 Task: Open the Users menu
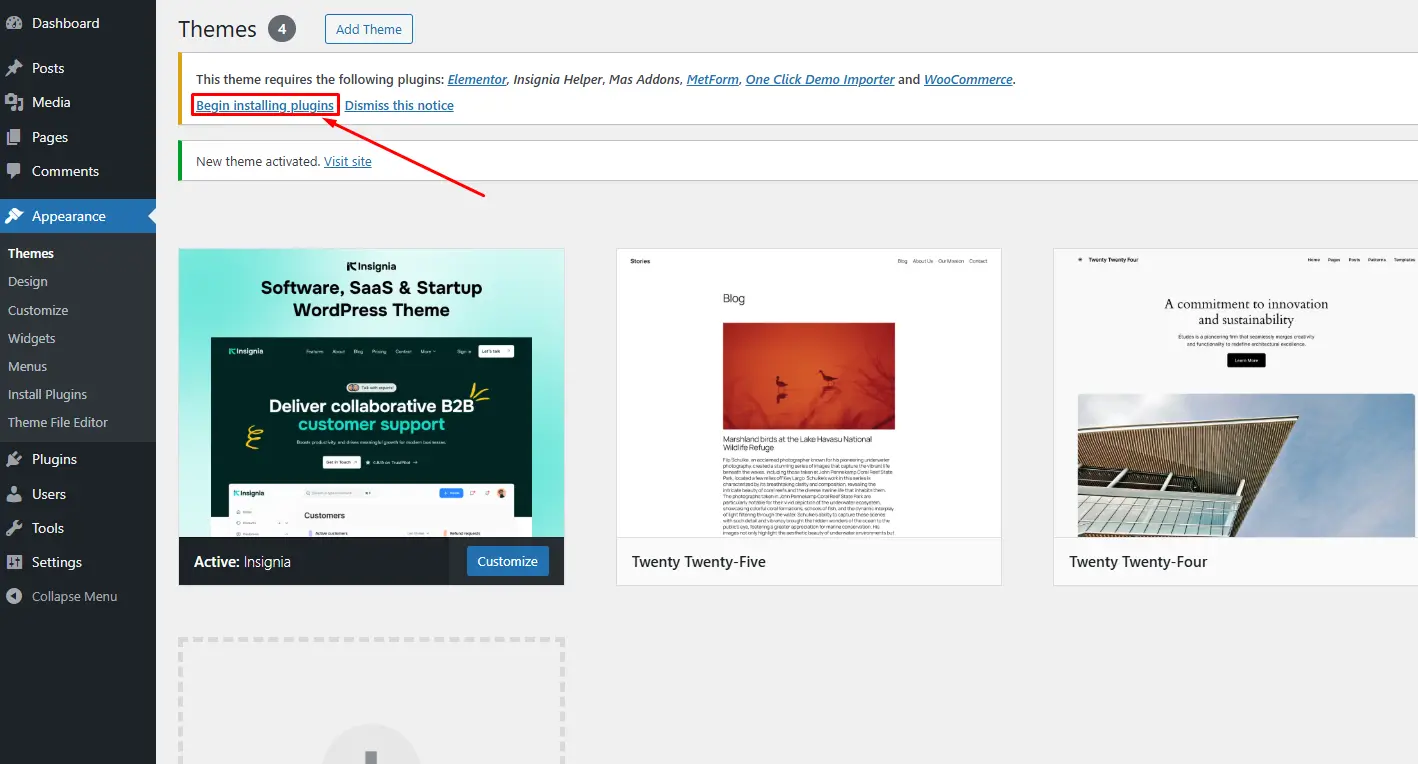pos(78,494)
